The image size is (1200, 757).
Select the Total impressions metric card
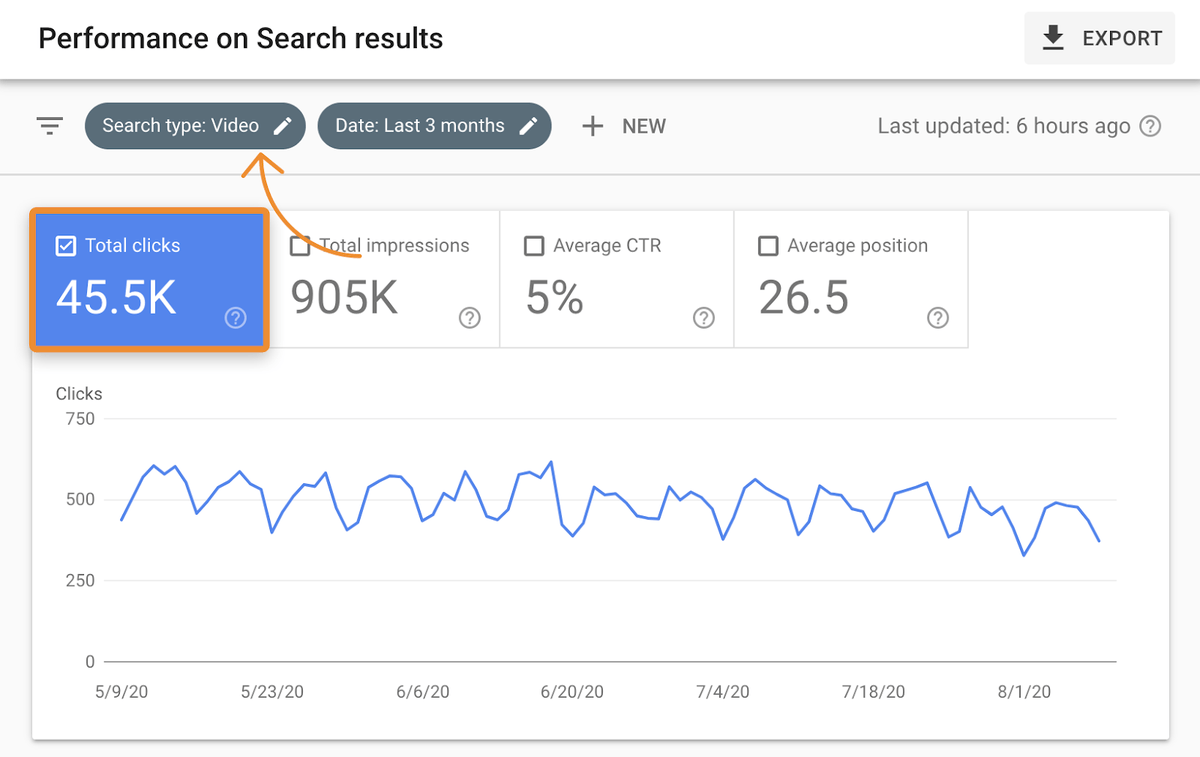(x=383, y=280)
